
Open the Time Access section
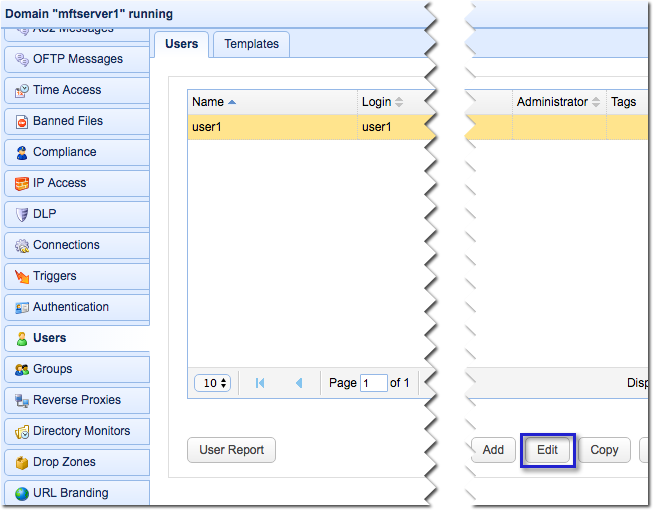77,90
